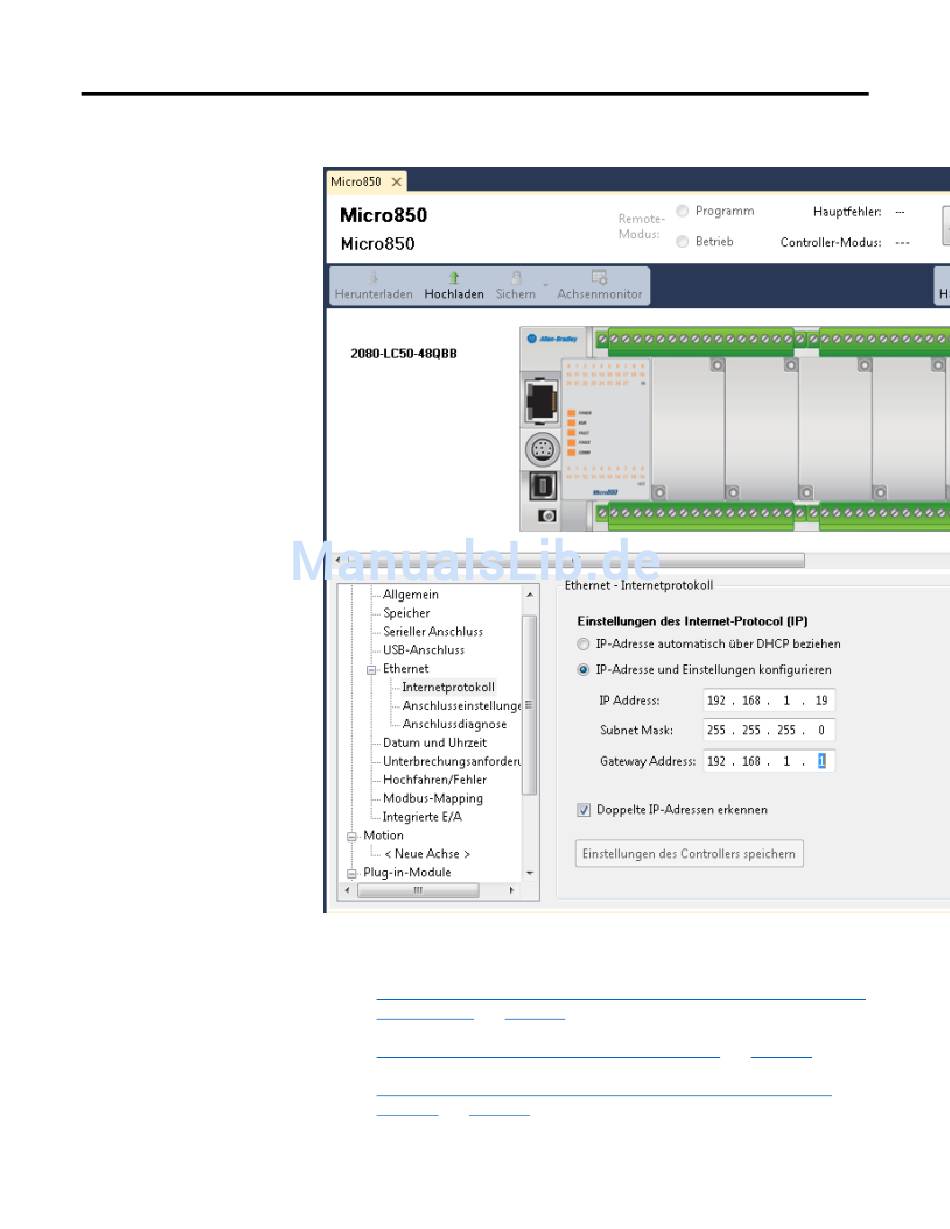Select the Plug-in-Module tree entry
The width and height of the screenshot is (950, 1229).
[407, 872]
